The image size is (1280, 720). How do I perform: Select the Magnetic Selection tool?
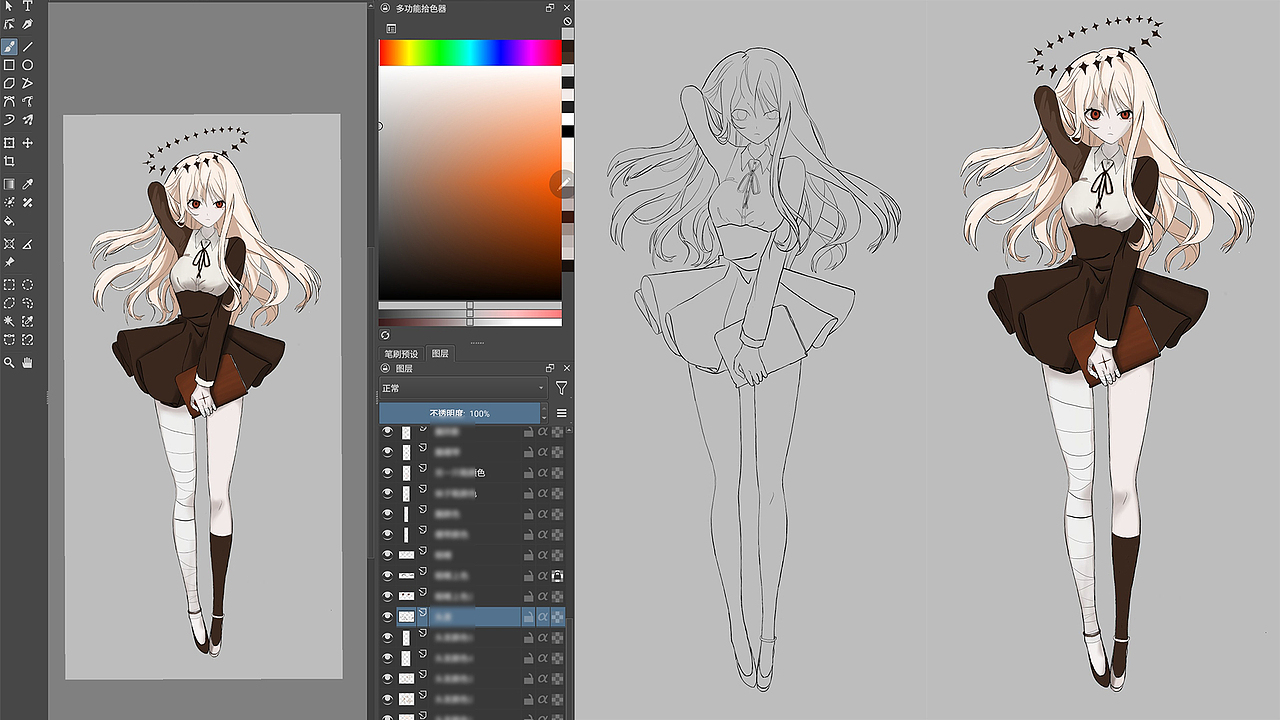pyautogui.click(x=28, y=340)
